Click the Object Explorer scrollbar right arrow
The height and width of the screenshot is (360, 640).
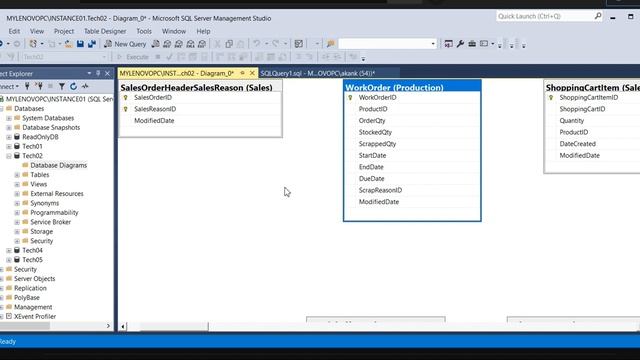(x=108, y=326)
